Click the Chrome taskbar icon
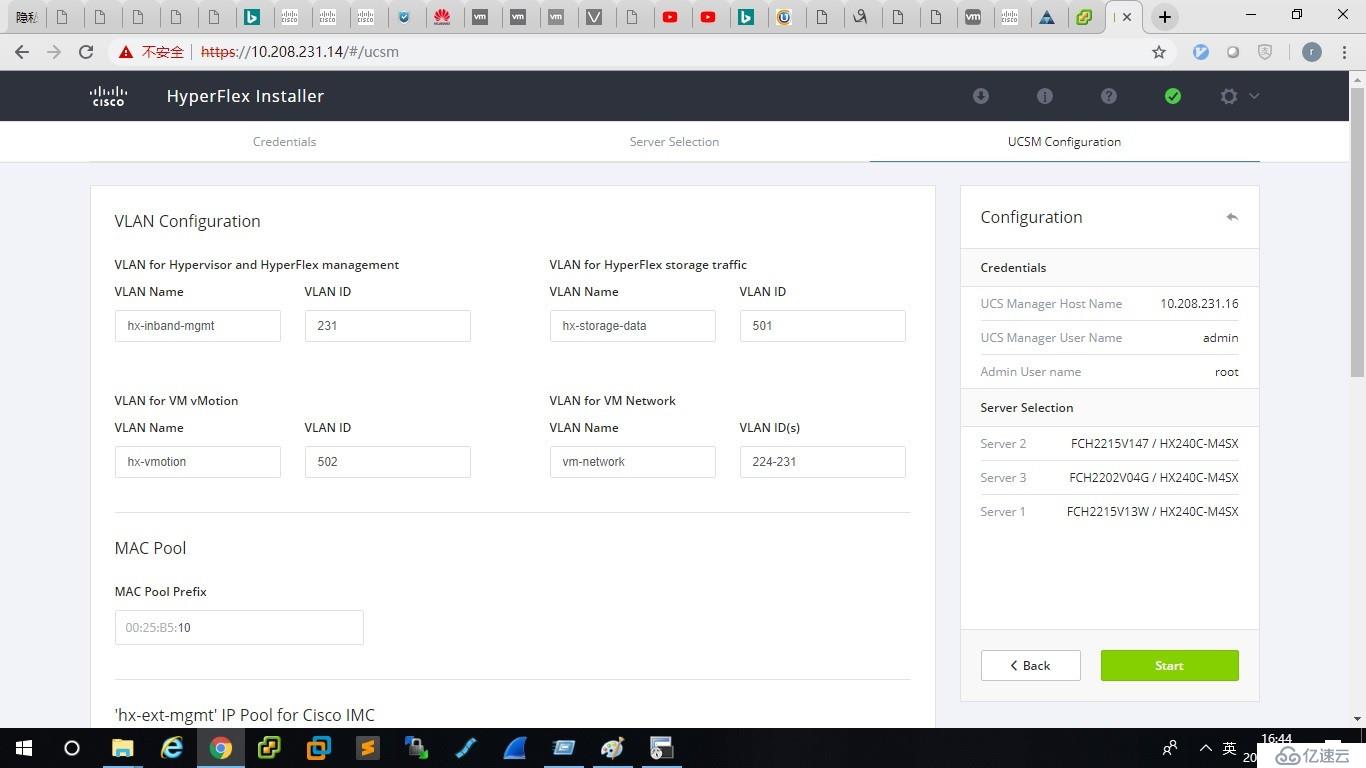Image resolution: width=1366 pixels, height=768 pixels. pos(221,748)
